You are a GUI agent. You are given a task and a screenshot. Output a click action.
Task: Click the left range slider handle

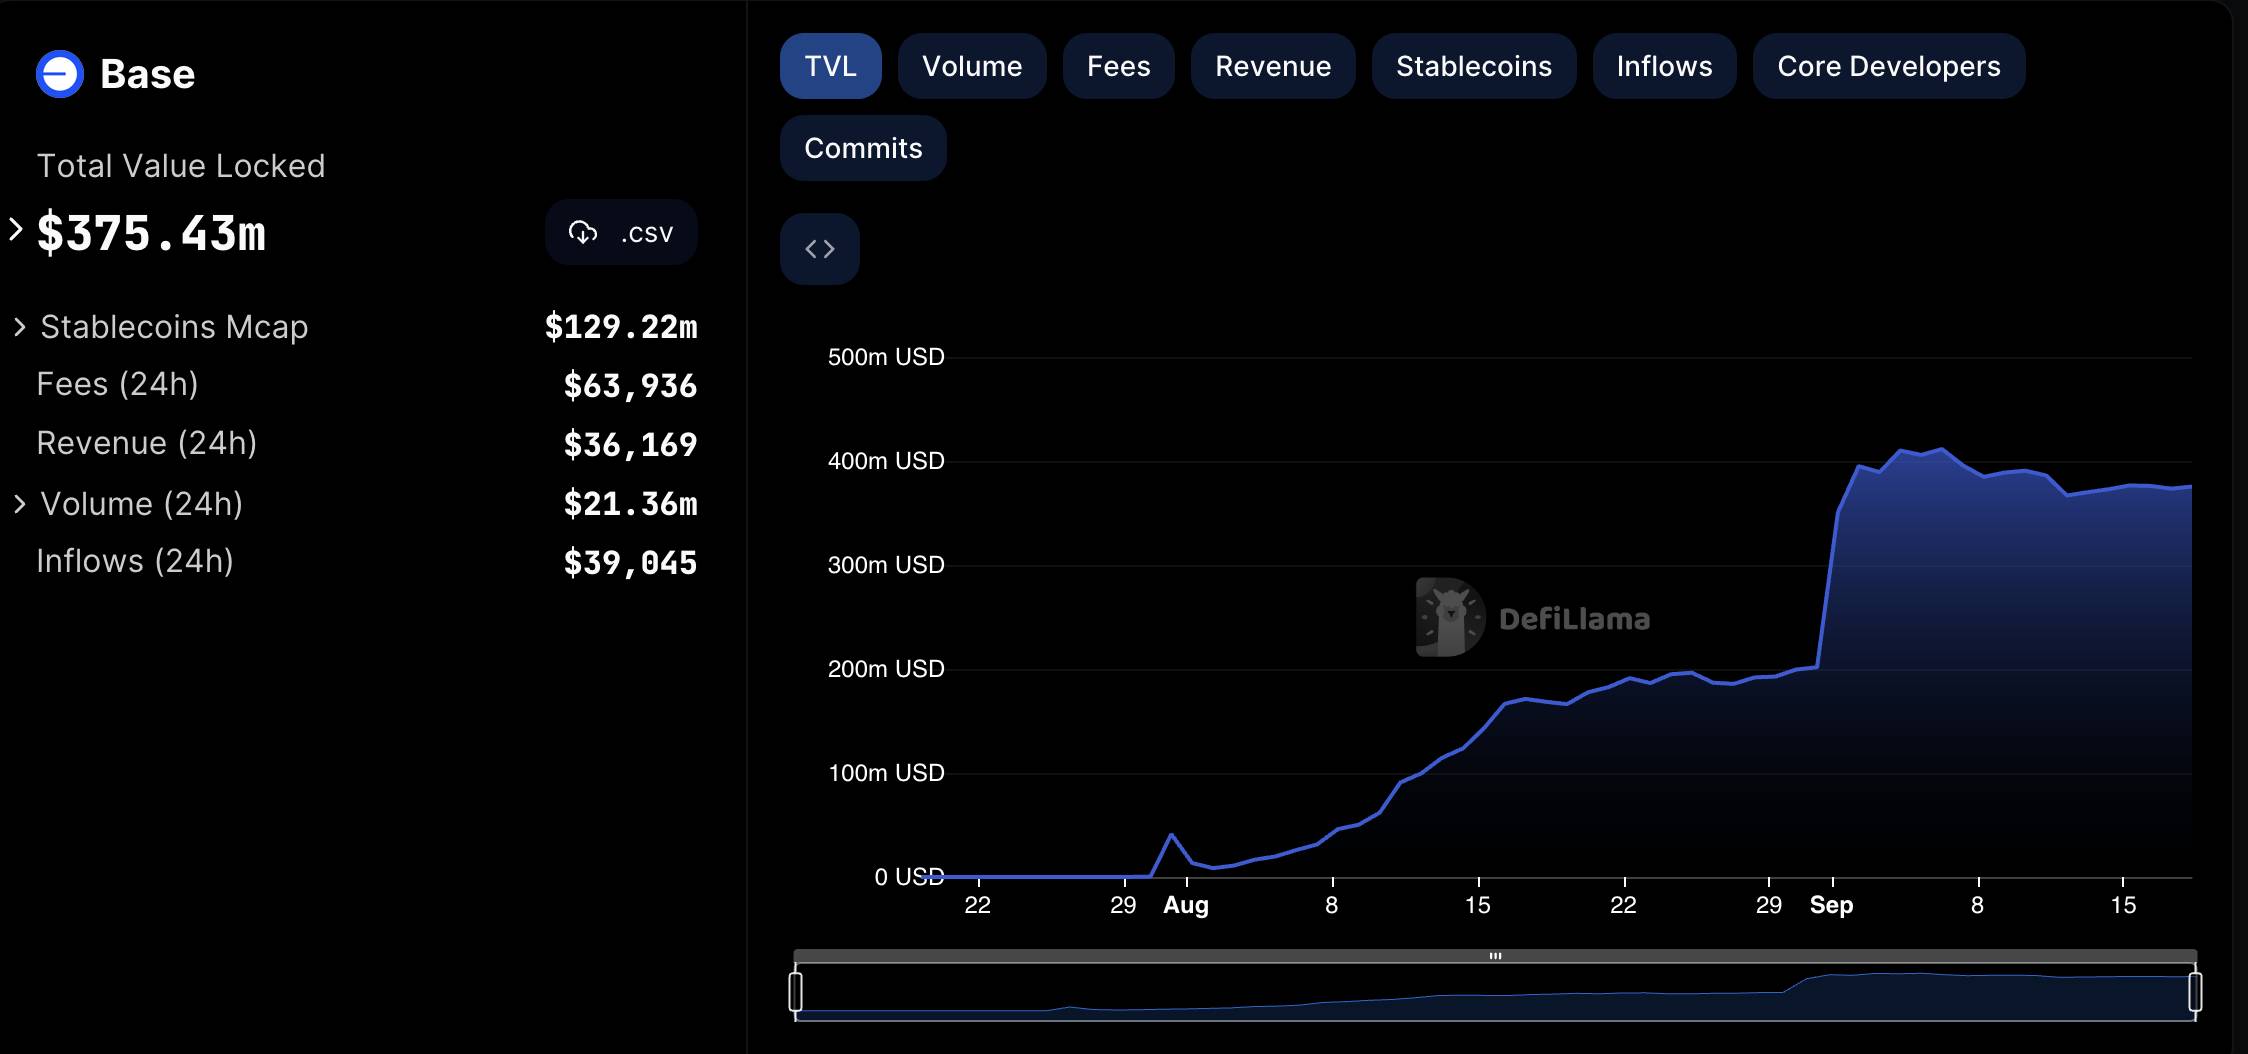[x=796, y=992]
